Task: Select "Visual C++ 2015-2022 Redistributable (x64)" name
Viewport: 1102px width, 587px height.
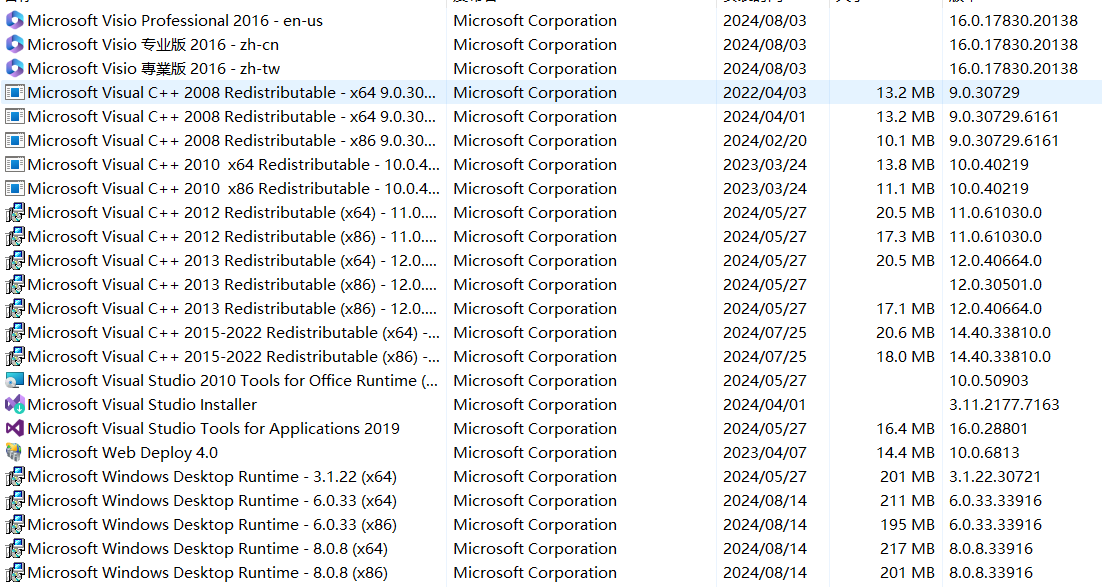Action: 233,332
